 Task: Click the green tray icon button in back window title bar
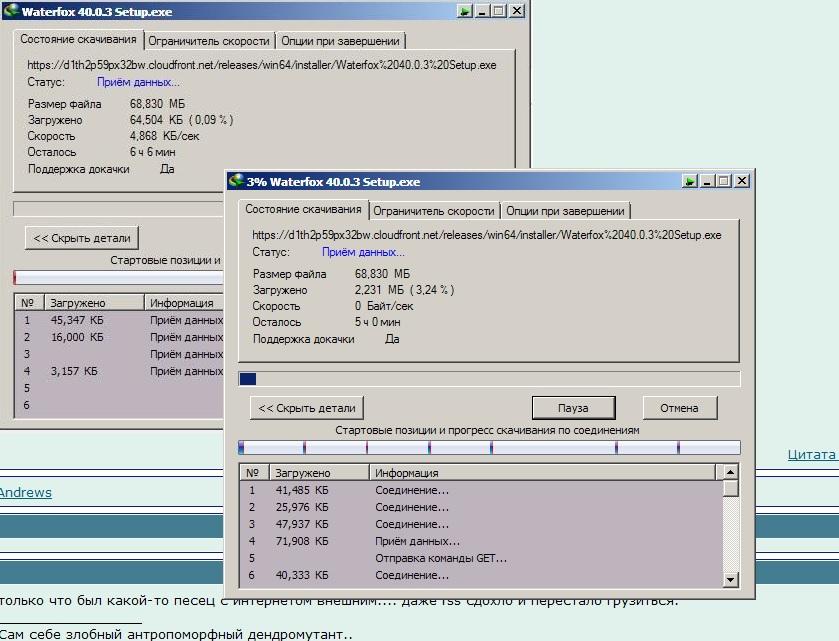(465, 11)
